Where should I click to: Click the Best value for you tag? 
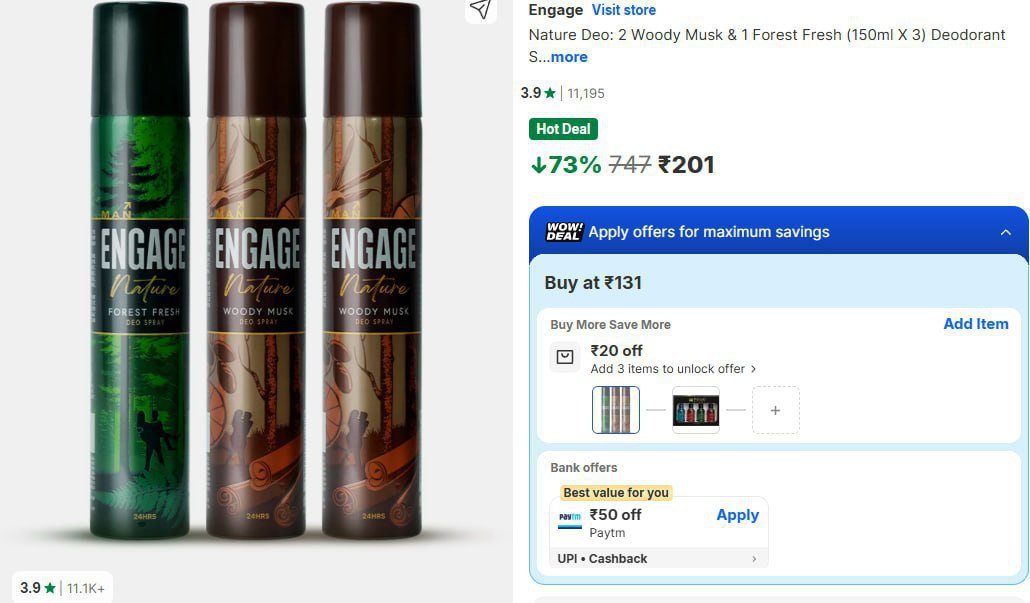[x=615, y=492]
